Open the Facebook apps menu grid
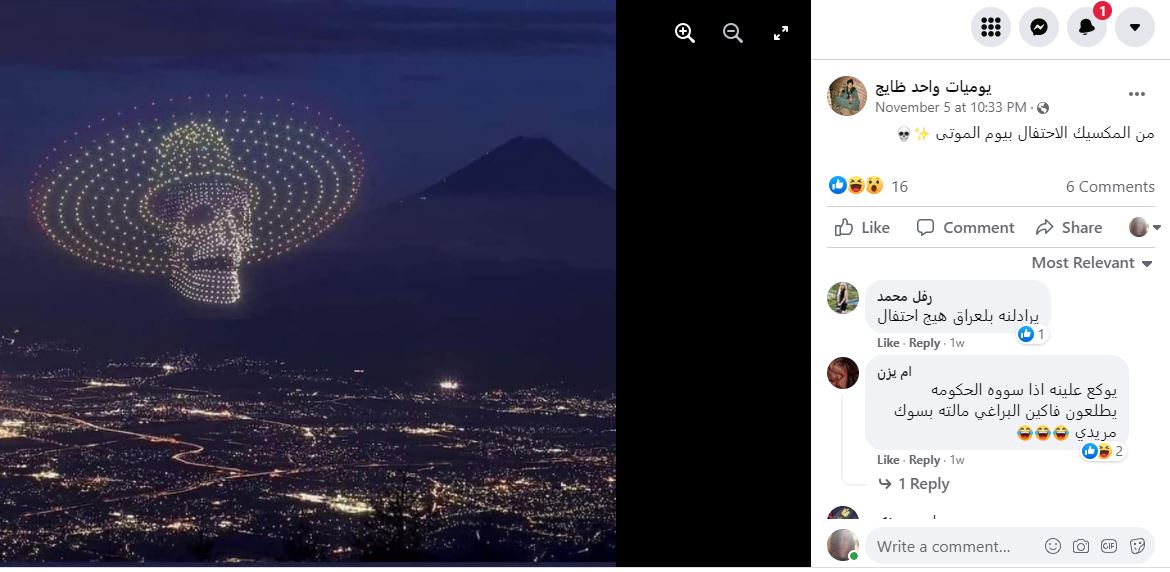 tap(991, 28)
